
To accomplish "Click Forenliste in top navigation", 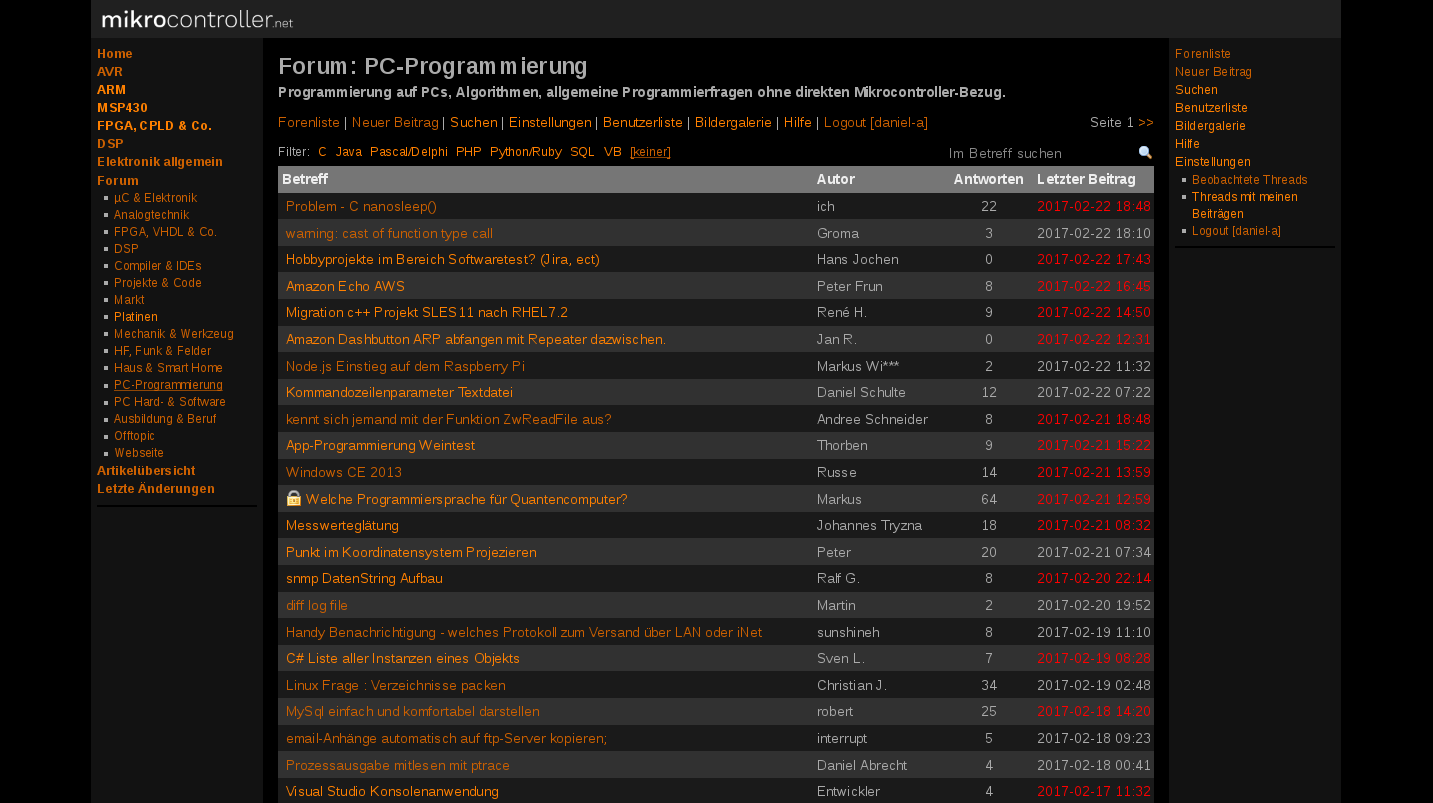I will click(309, 122).
